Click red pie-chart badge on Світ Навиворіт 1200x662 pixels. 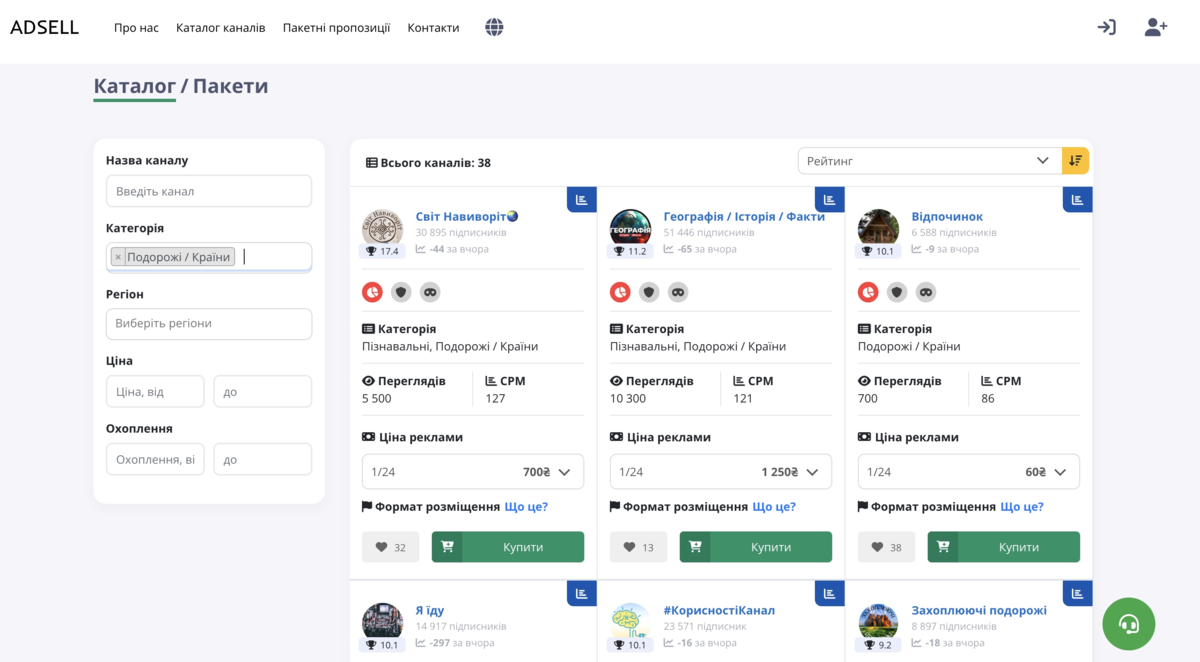pos(372,292)
